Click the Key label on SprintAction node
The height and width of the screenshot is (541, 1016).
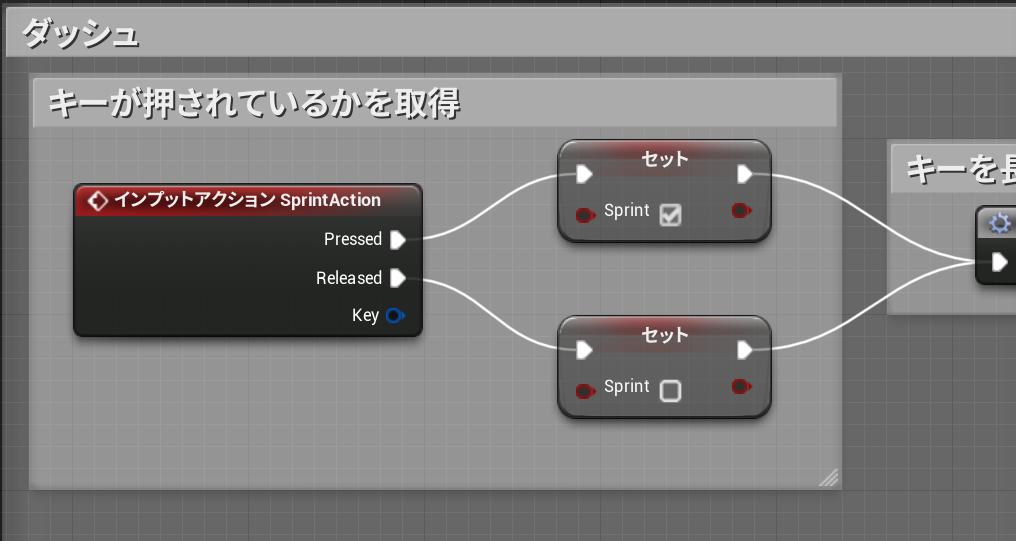[x=365, y=316]
